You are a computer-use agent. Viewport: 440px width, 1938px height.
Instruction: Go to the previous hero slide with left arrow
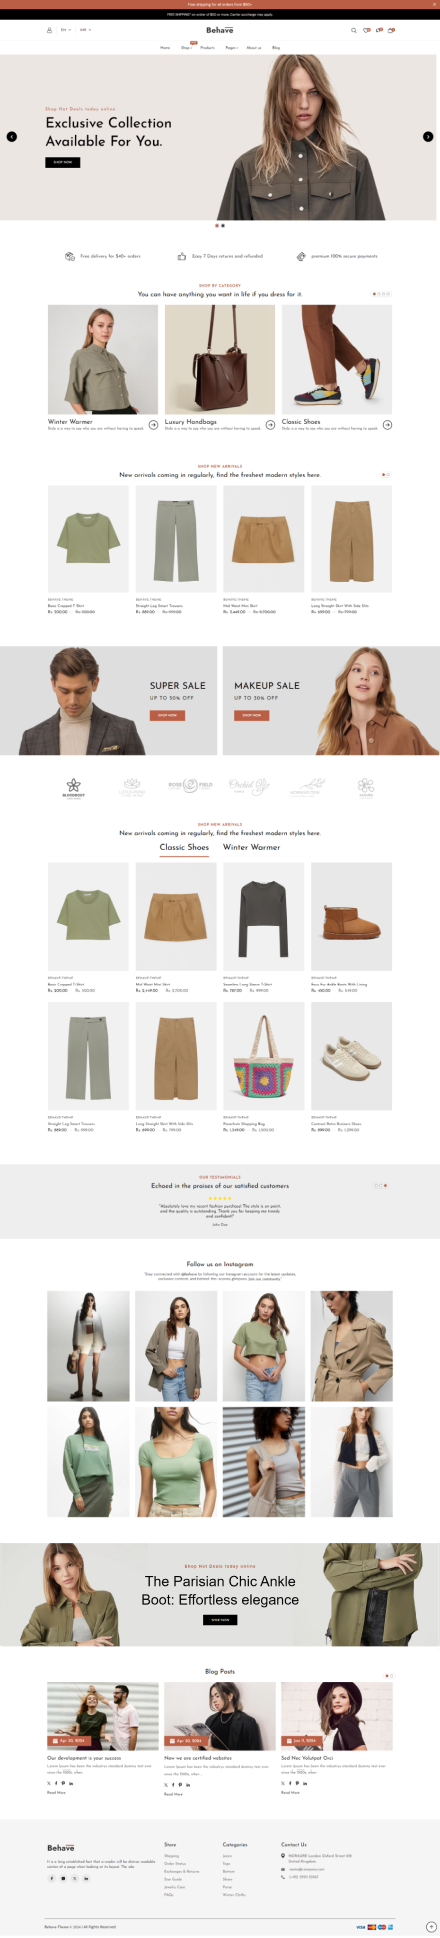point(12,136)
